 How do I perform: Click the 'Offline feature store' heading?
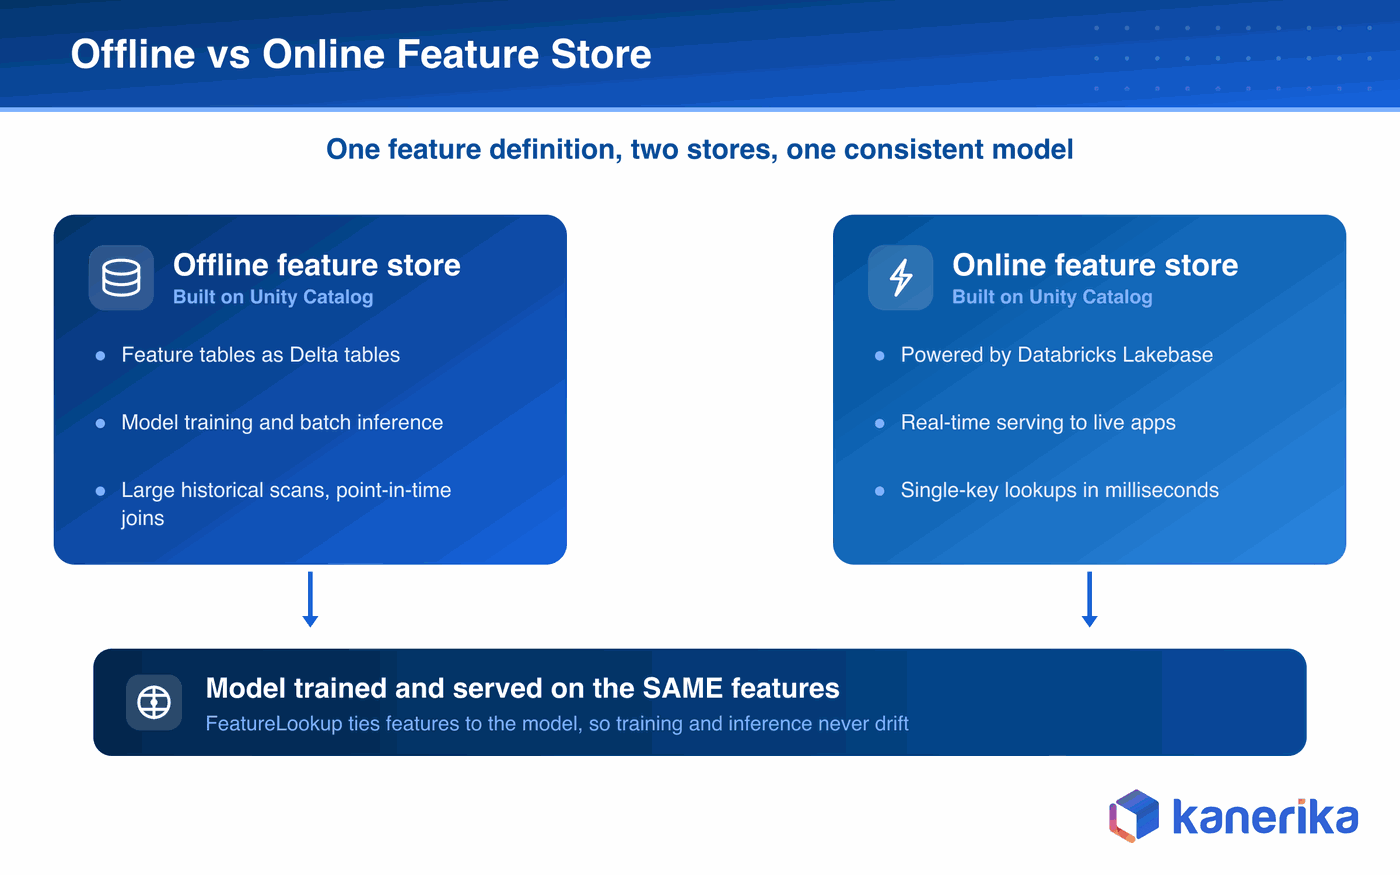317,265
